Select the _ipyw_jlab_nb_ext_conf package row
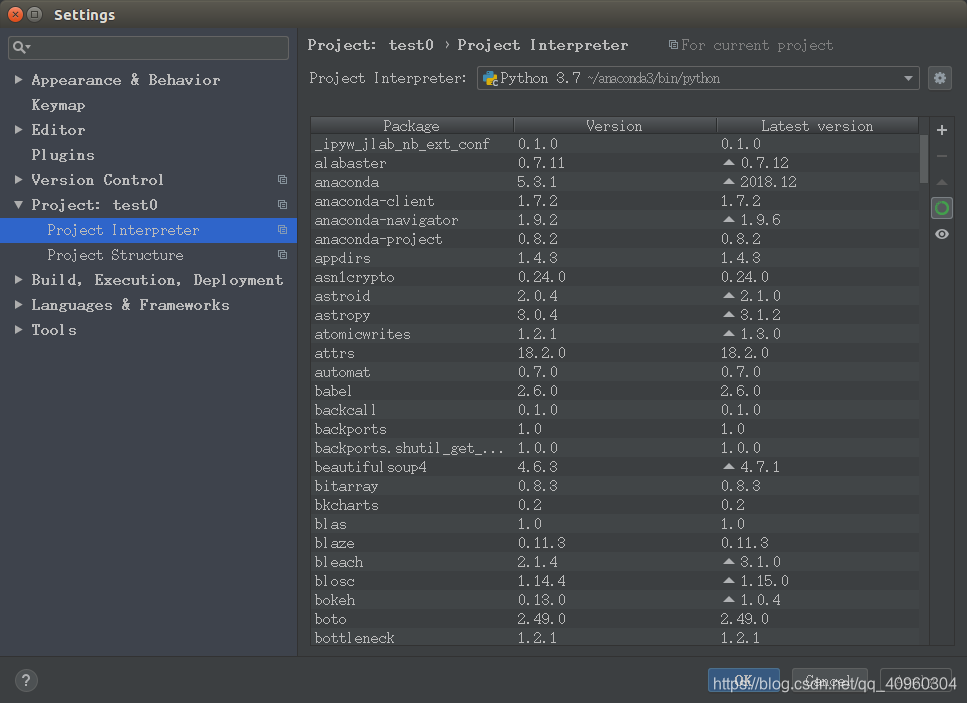 (615, 144)
